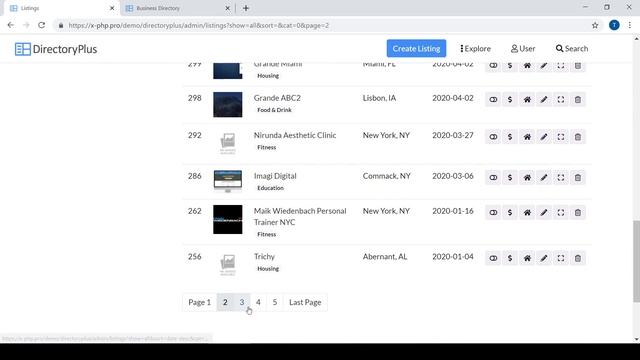
Task: Open Maik Wiedenbach listing thumbnail
Action: click(228, 220)
